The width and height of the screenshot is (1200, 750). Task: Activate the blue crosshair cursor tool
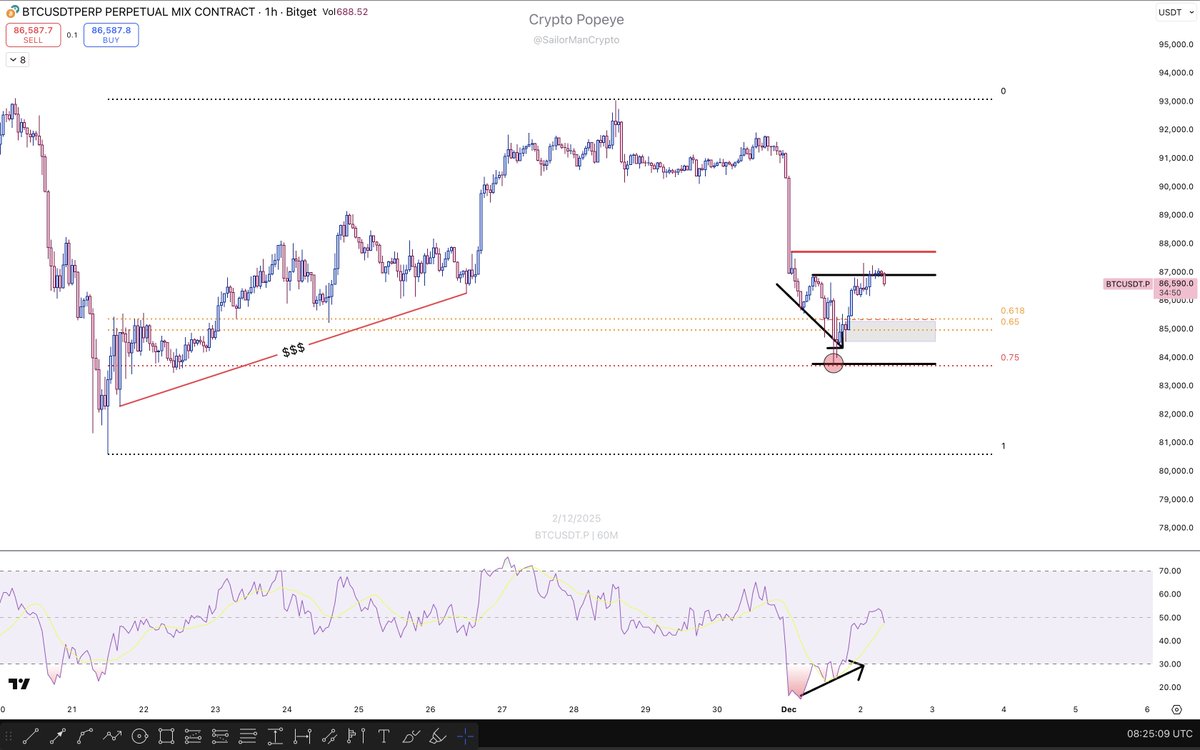point(465,737)
